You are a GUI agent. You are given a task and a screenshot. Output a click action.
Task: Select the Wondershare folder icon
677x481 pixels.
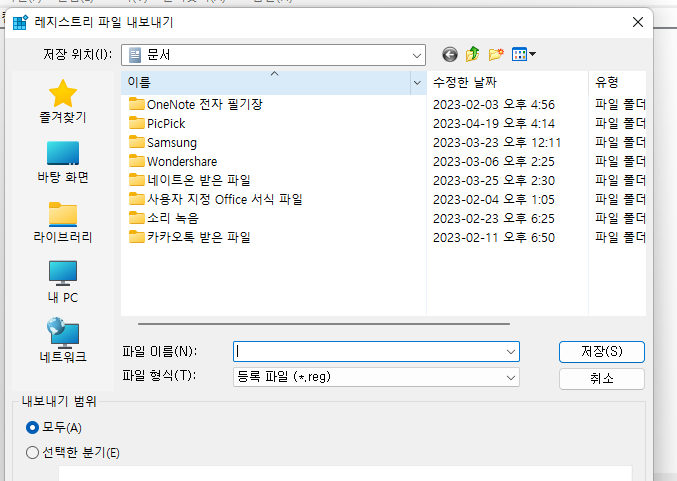pyautogui.click(x=137, y=161)
